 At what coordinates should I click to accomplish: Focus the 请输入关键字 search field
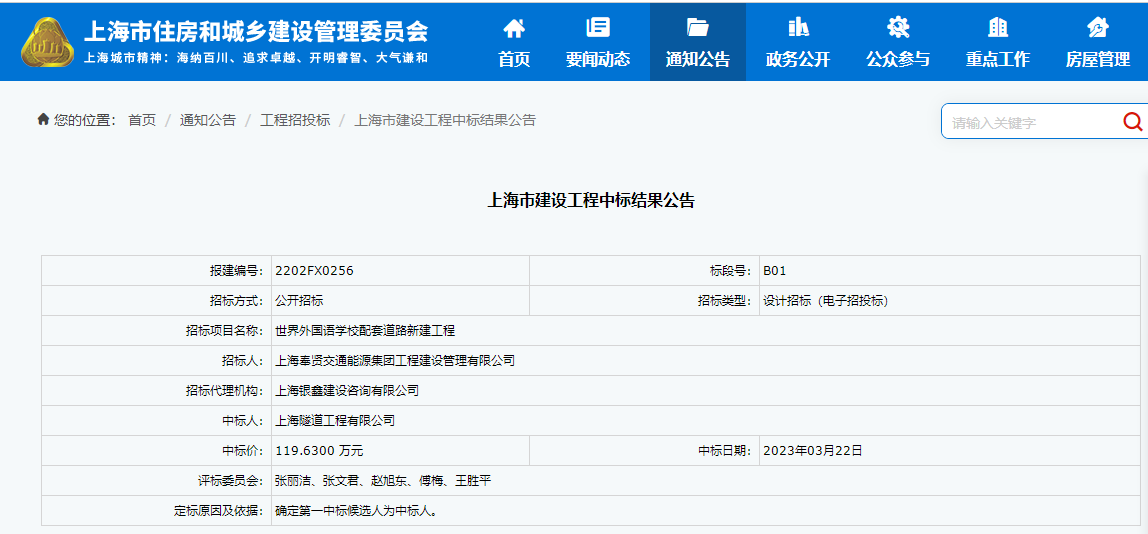1030,122
